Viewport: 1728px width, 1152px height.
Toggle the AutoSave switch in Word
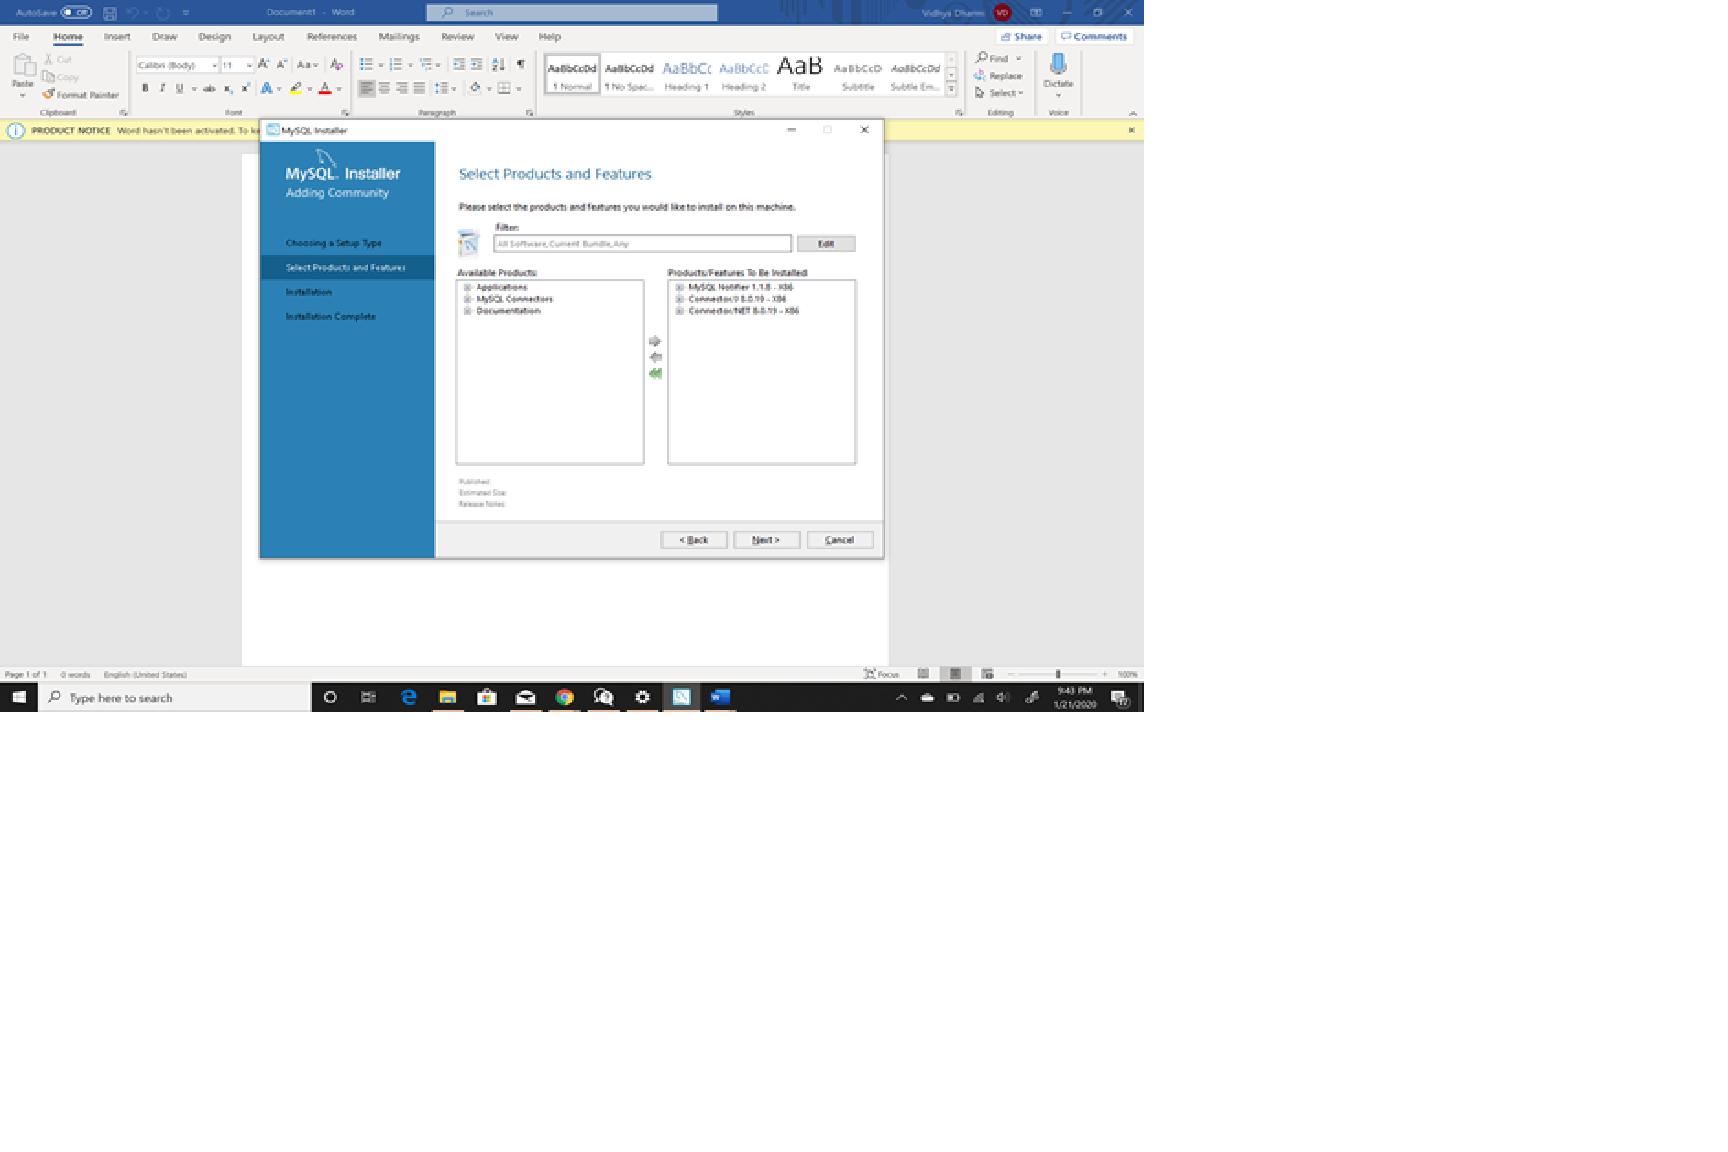coord(76,13)
